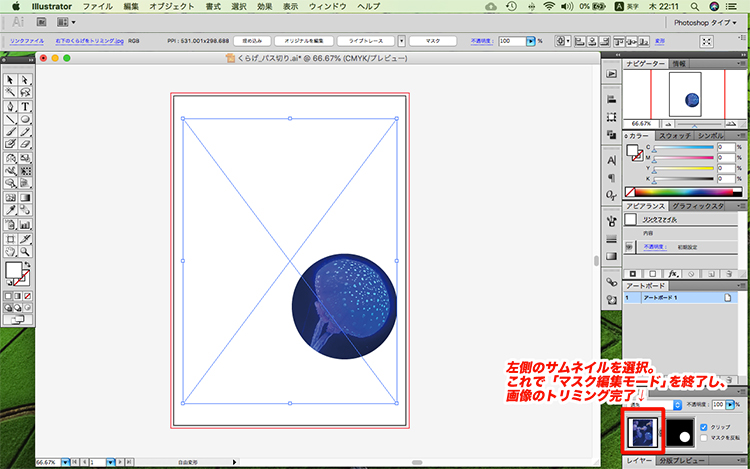Select the Ellipse shape tool
750x469 pixels.
(24, 119)
